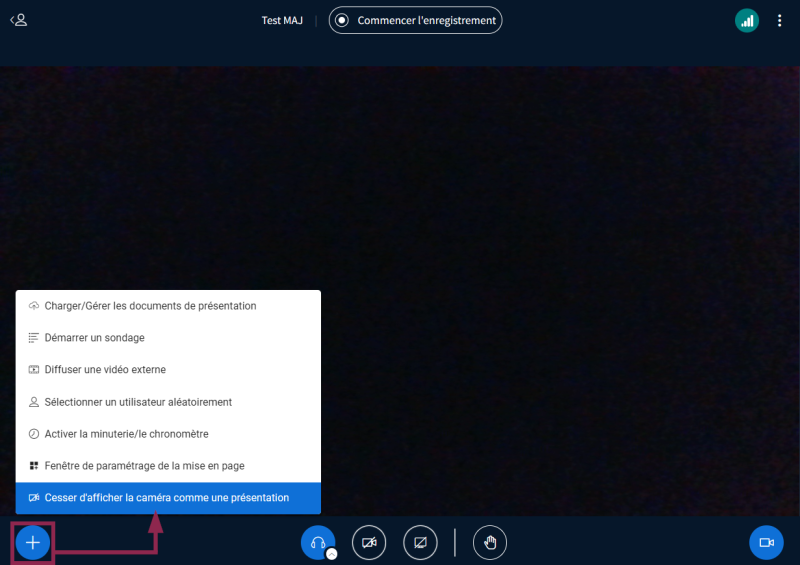
Task: Select Charger/Gérer les documents de présentation
Action: click(x=150, y=306)
